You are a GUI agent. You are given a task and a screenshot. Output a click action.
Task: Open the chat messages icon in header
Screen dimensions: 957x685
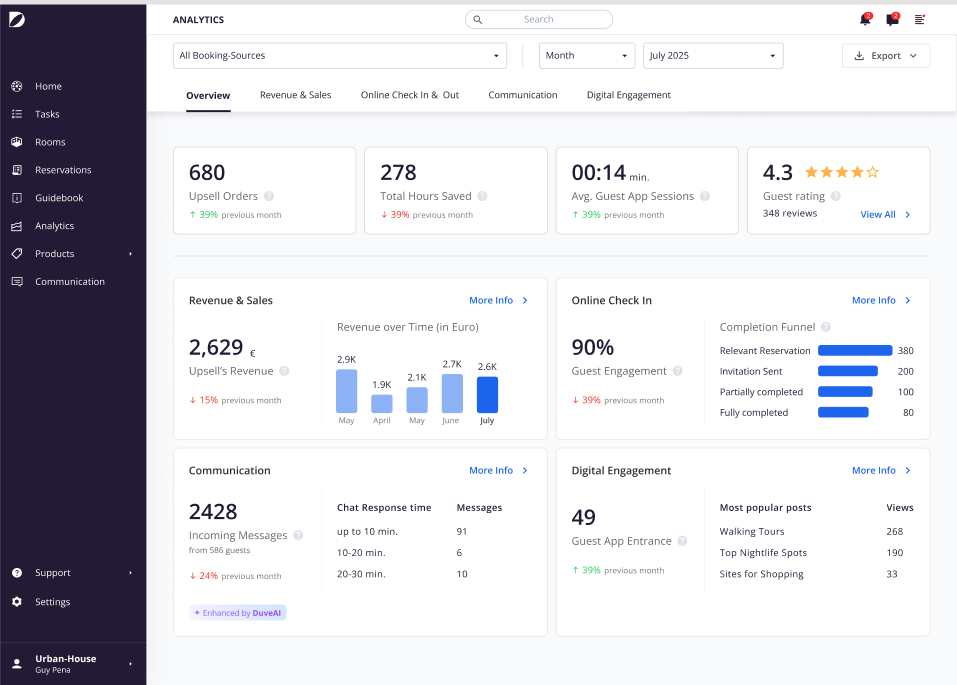tap(892, 19)
